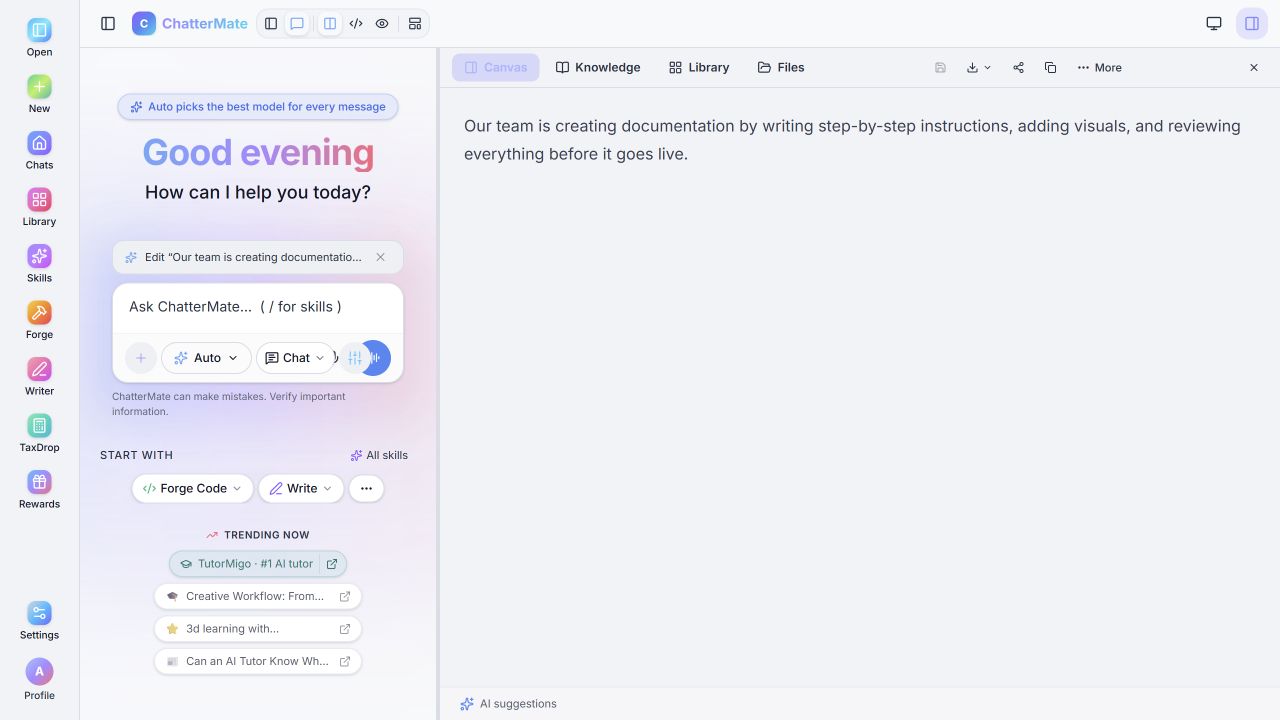Open the Rewards gift icon
The image size is (1280, 720).
click(x=39, y=490)
